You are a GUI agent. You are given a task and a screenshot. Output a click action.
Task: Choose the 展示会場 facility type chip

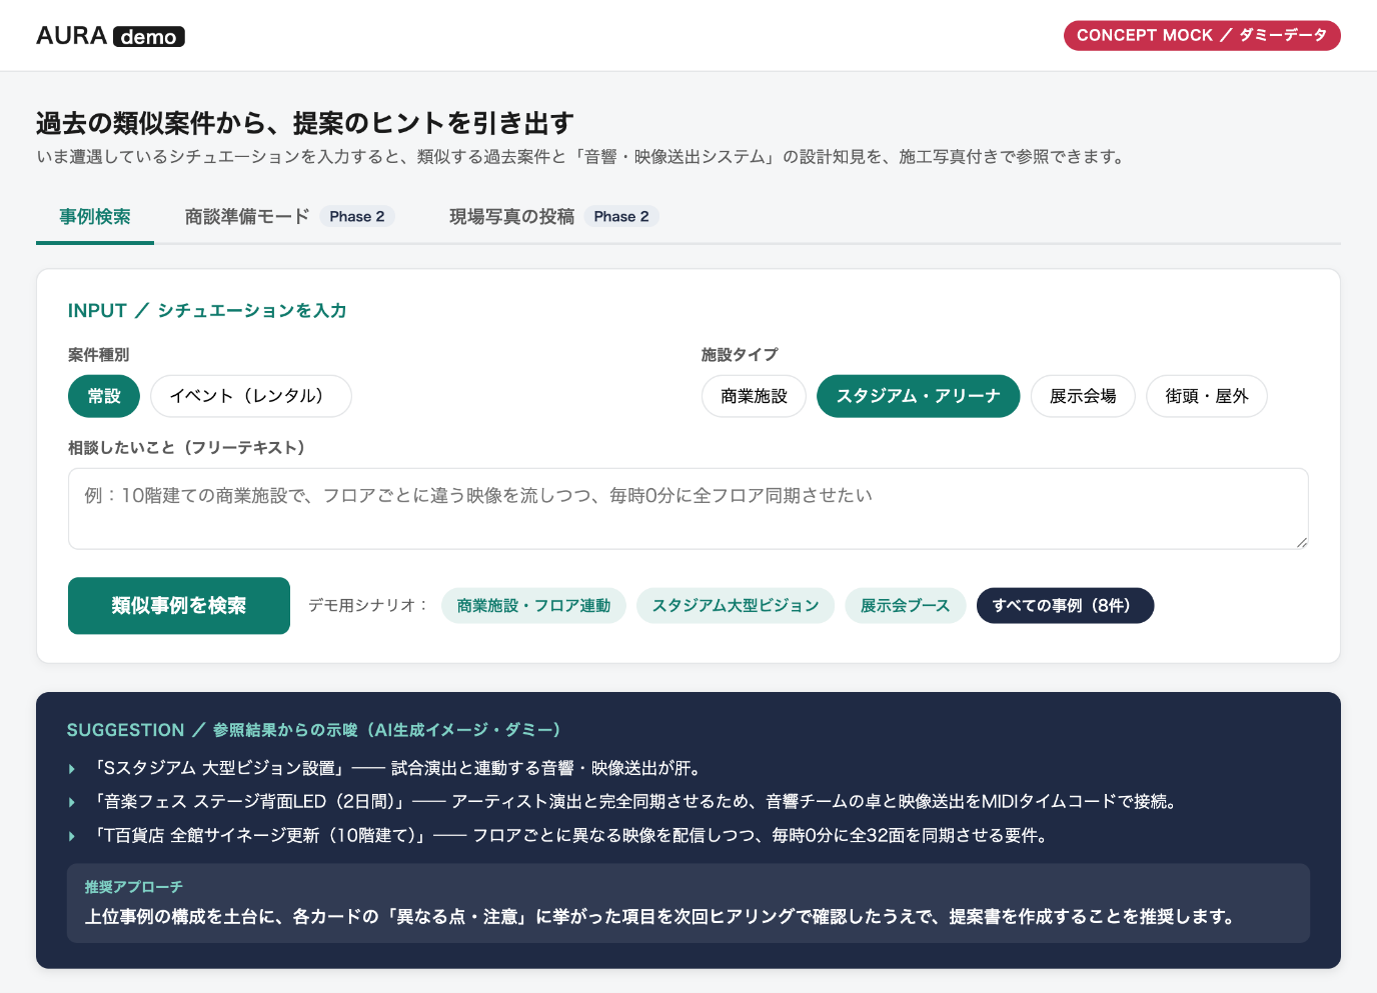(x=1083, y=396)
